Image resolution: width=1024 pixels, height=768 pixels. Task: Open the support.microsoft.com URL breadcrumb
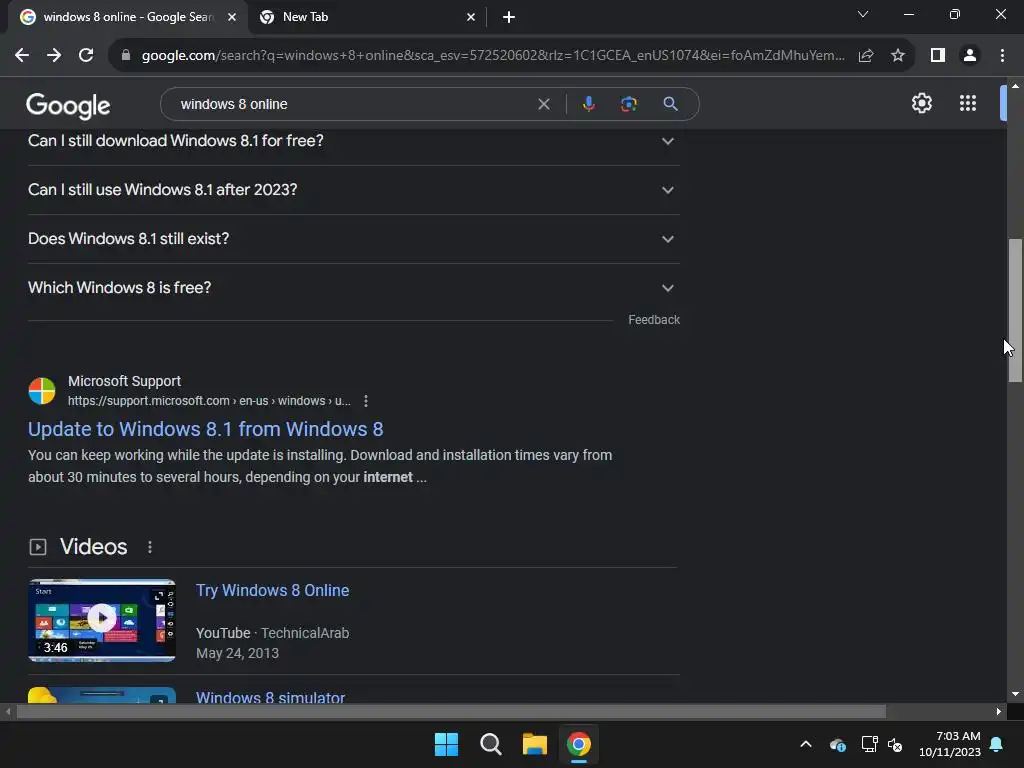coord(209,401)
